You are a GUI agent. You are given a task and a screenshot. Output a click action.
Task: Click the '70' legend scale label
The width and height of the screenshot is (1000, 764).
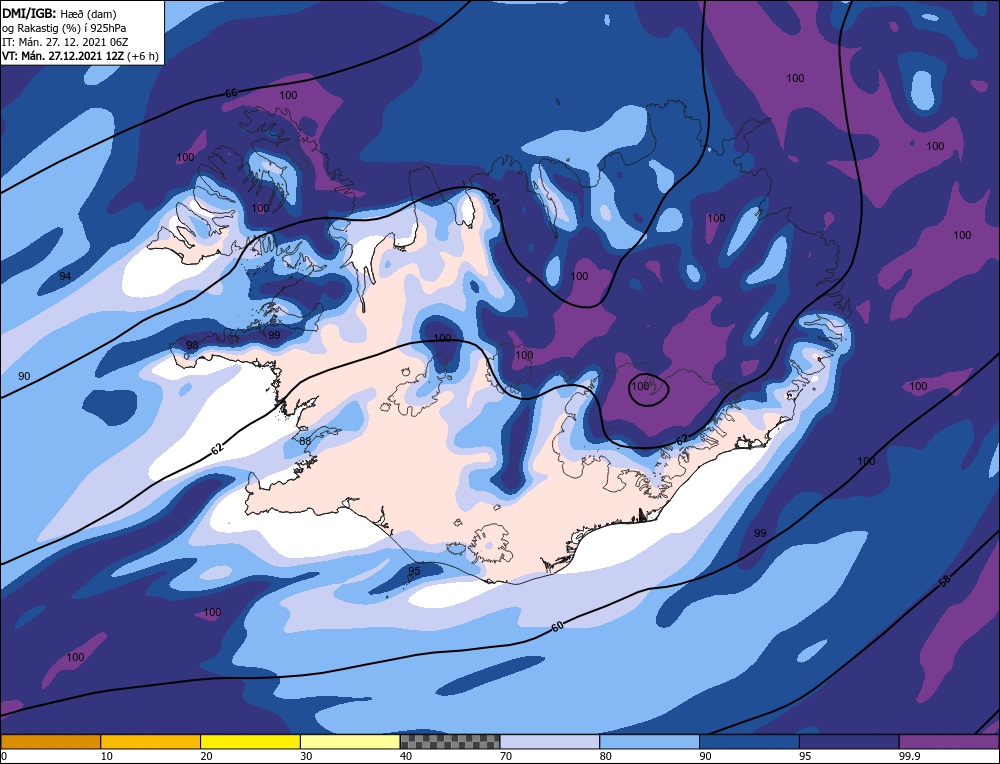506,756
